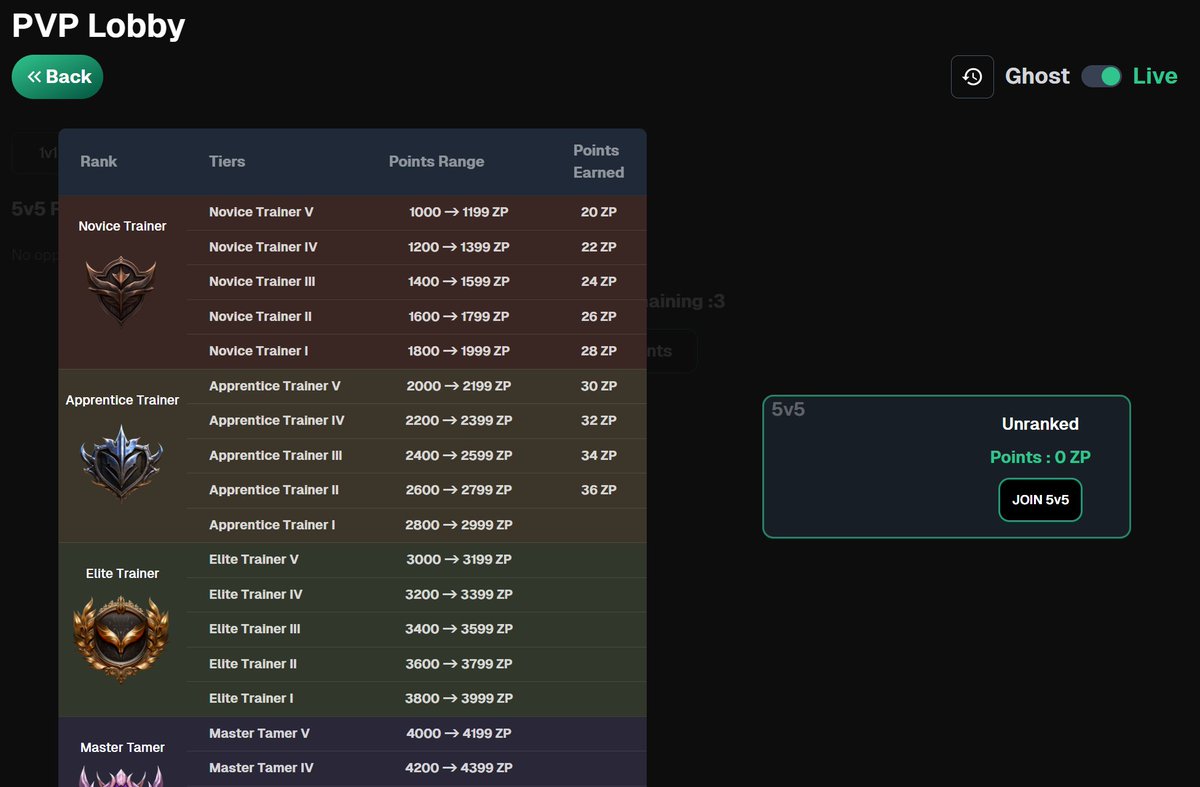Click the '2000 → 2199 ZP' points range
Image resolution: width=1200 pixels, height=787 pixels.
459,386
